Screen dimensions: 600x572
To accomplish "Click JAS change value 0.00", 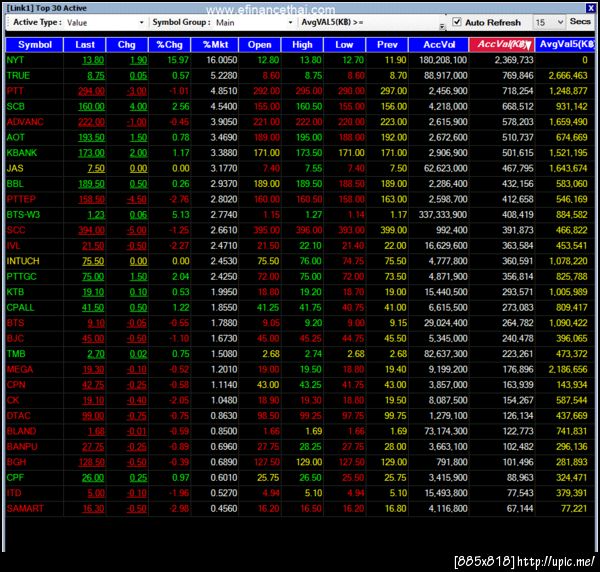I will pos(138,168).
